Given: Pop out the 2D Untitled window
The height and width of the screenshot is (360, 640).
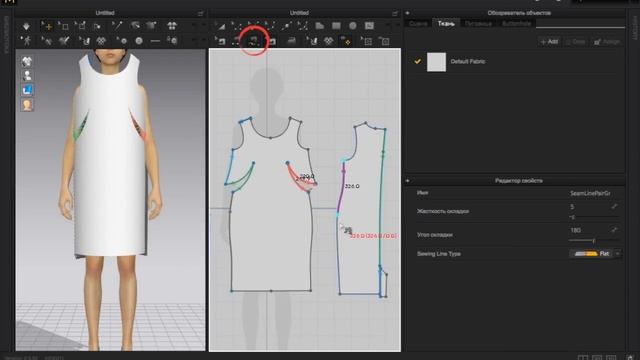Looking at the screenshot, I should coord(394,13).
